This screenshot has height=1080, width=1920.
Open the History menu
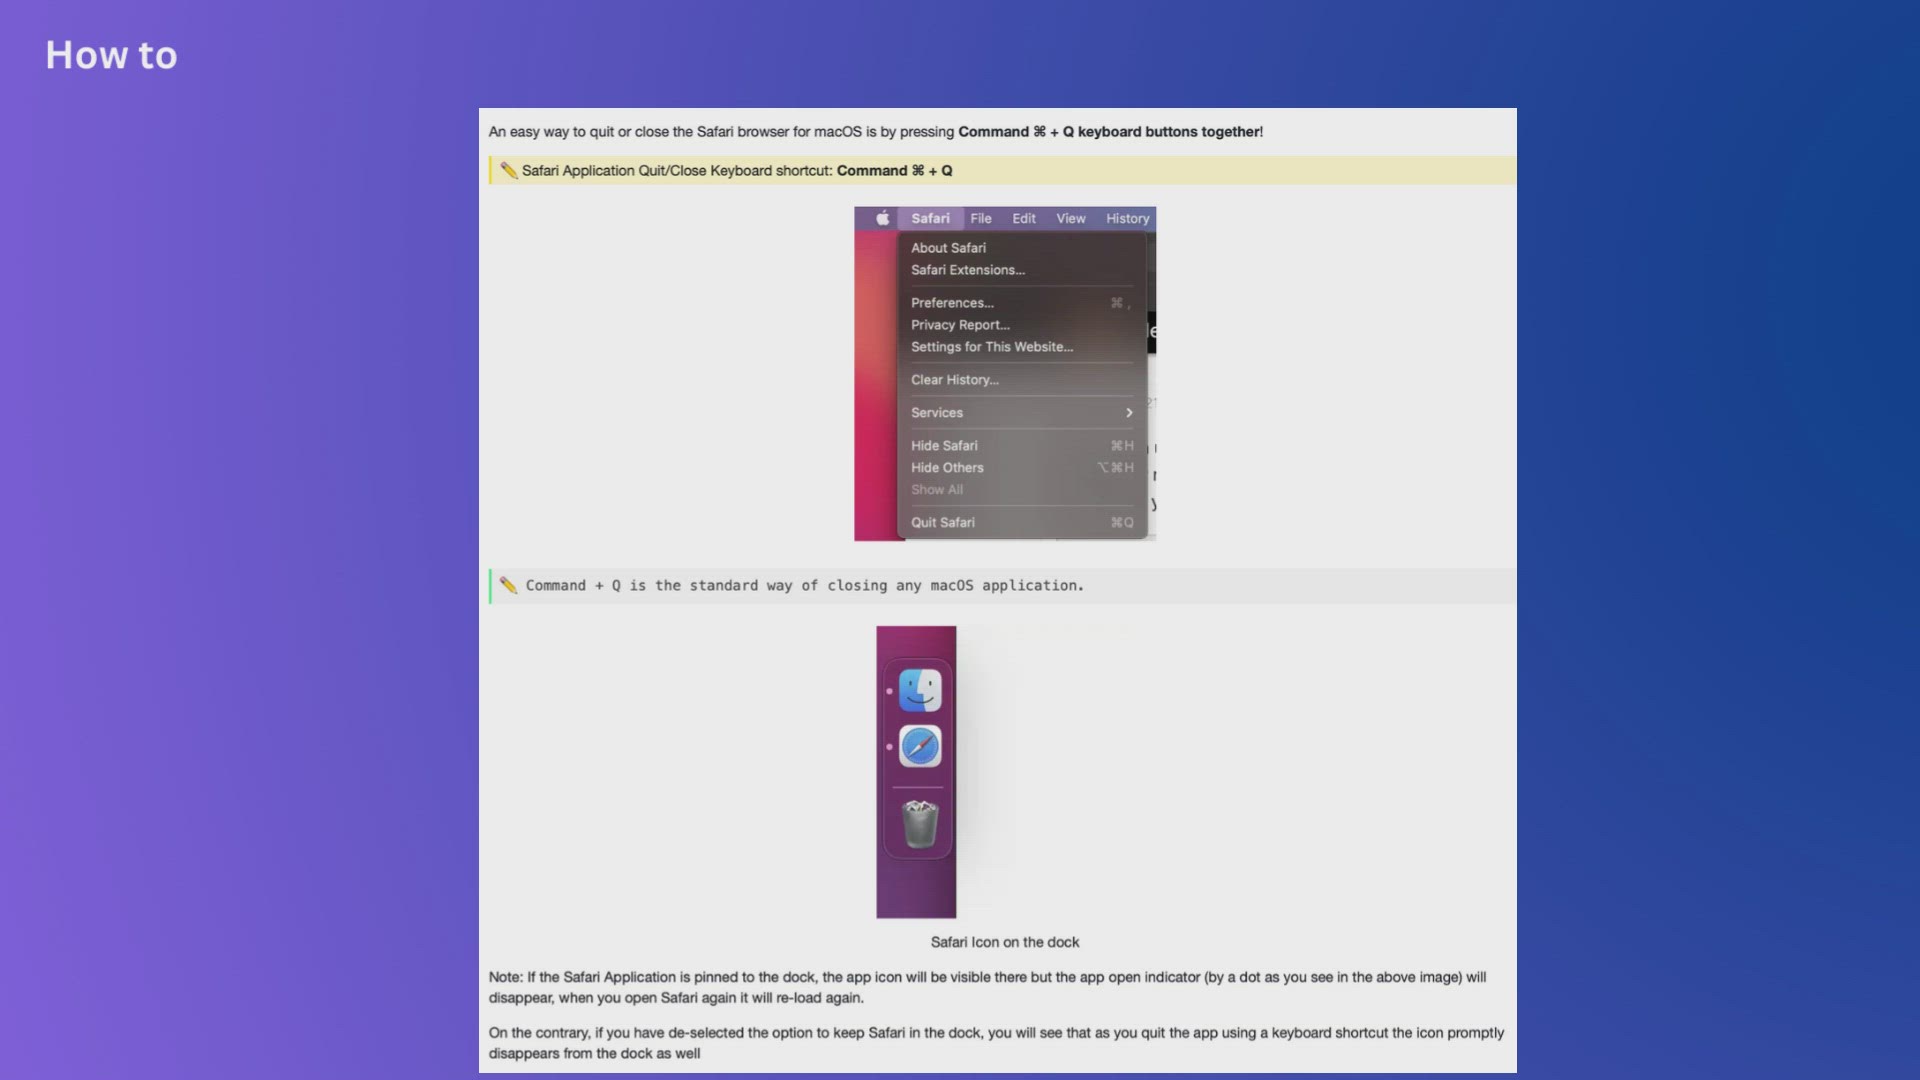(1127, 218)
